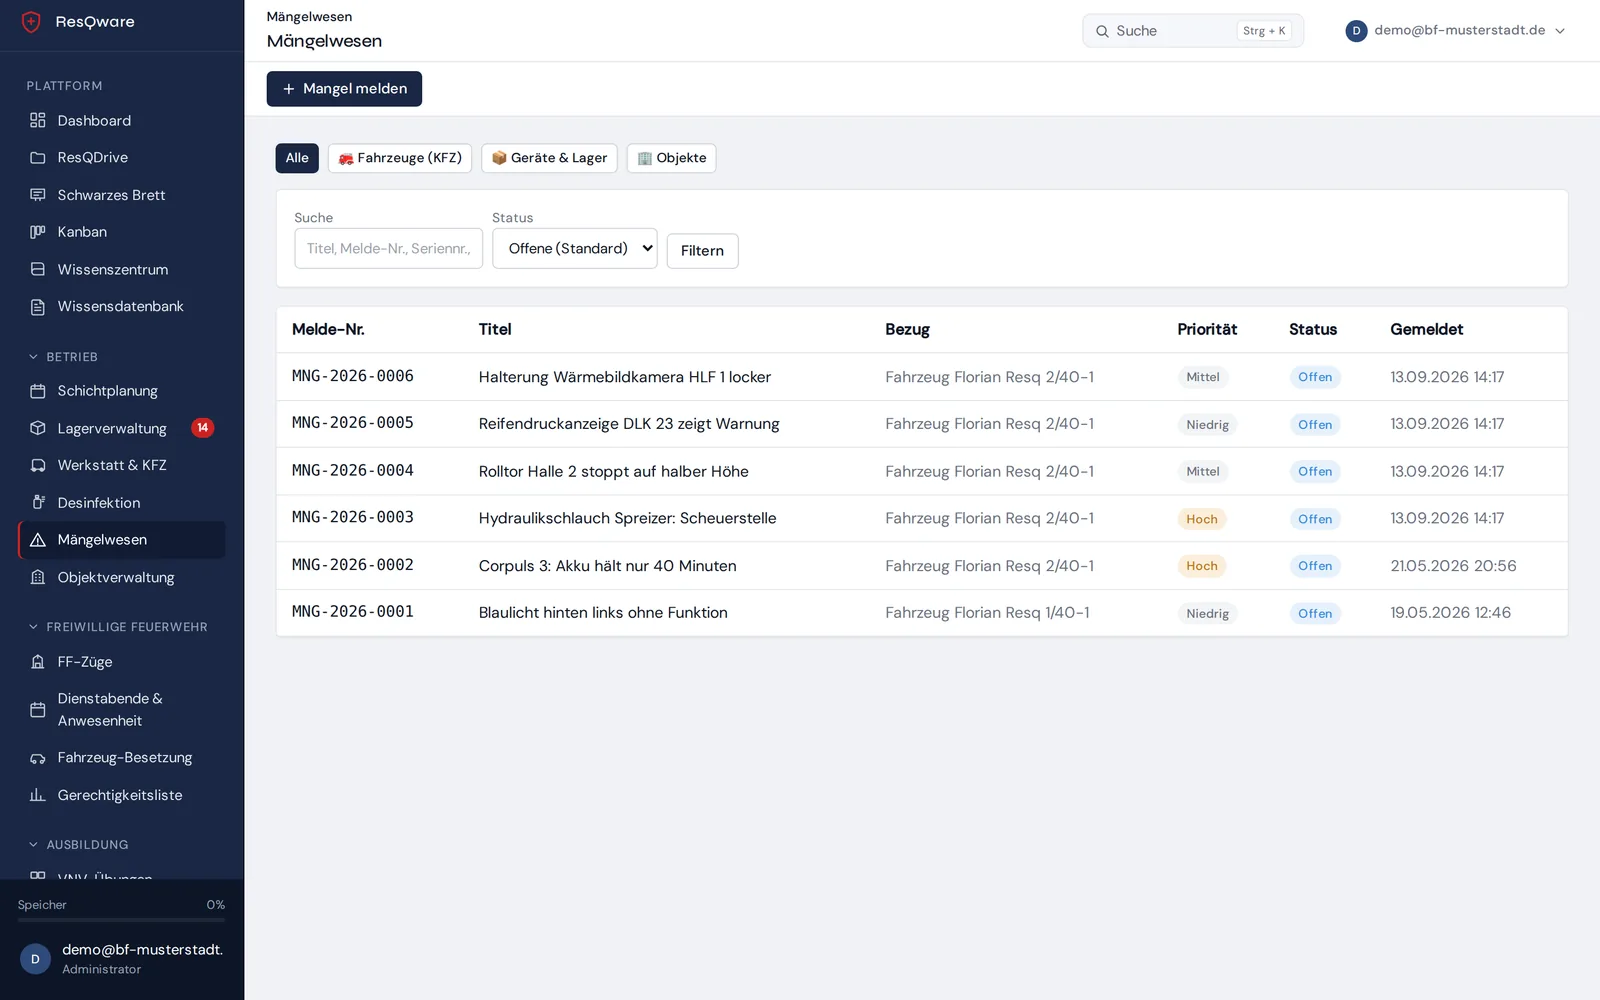Click the D avatar in sidebar footer
This screenshot has height=1000, width=1600.
(35, 959)
